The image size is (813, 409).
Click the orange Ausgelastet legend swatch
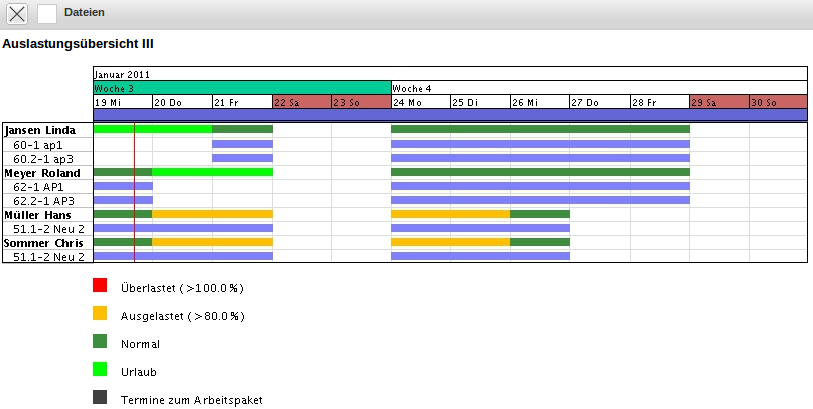100,314
